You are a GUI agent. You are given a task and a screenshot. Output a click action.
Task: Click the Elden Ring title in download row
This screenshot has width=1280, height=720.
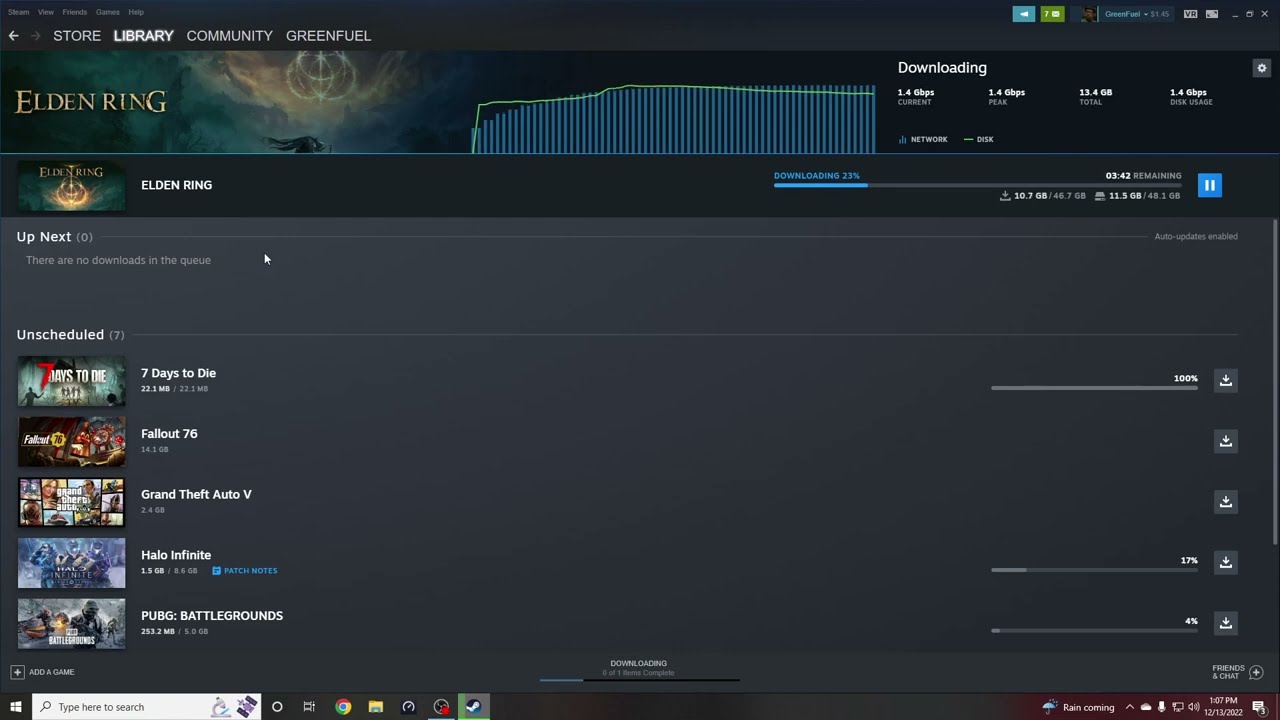[176, 185]
